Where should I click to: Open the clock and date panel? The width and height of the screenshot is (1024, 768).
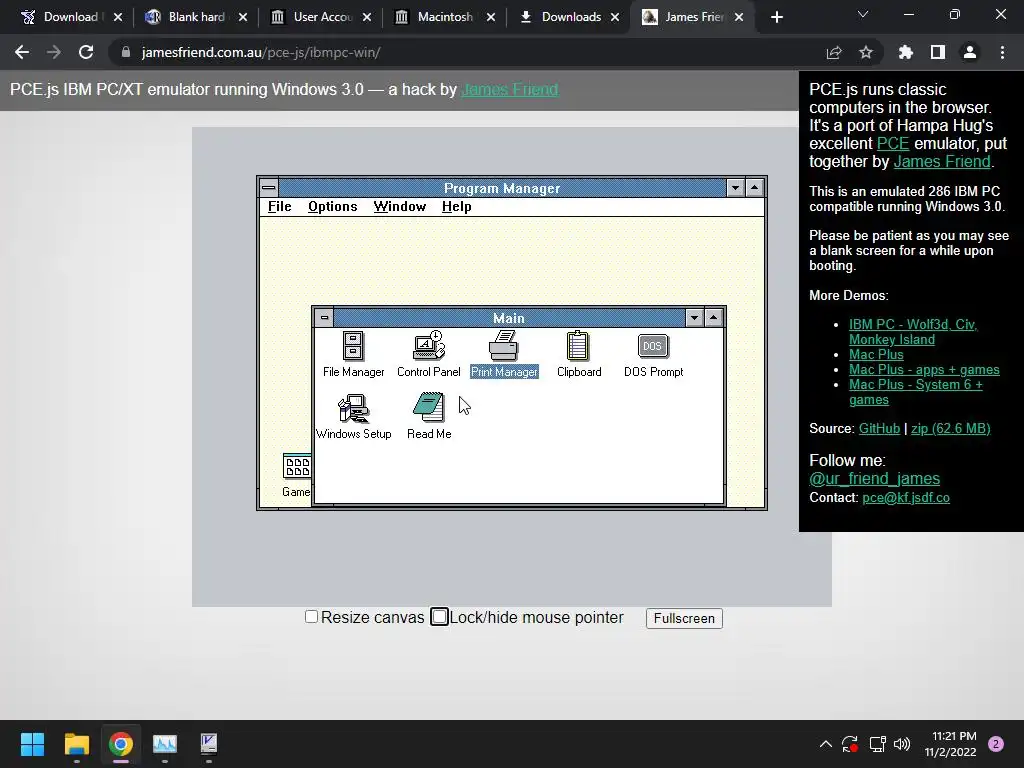(951, 744)
